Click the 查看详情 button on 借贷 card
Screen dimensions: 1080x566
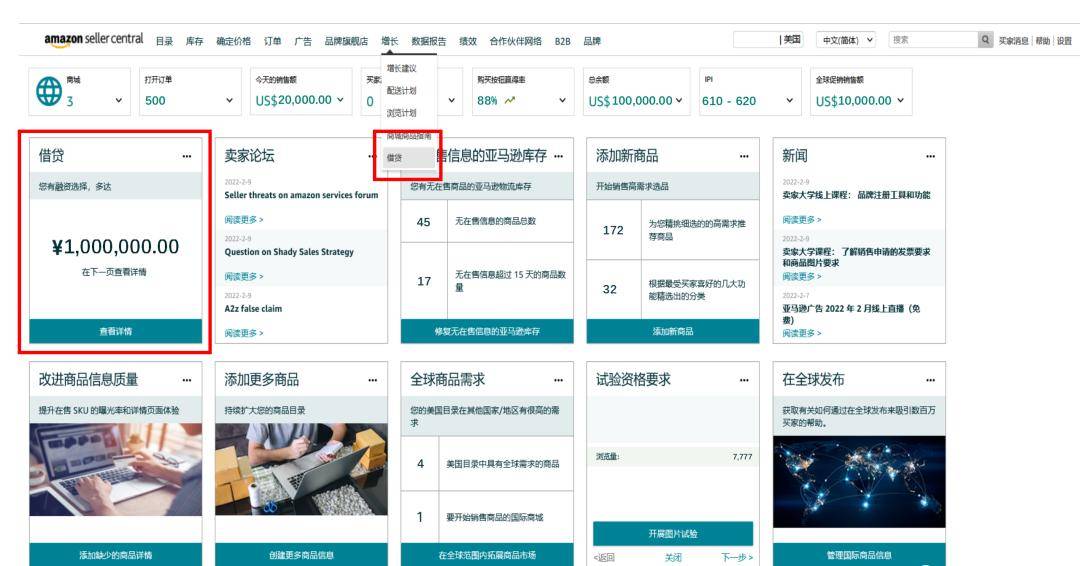point(116,331)
